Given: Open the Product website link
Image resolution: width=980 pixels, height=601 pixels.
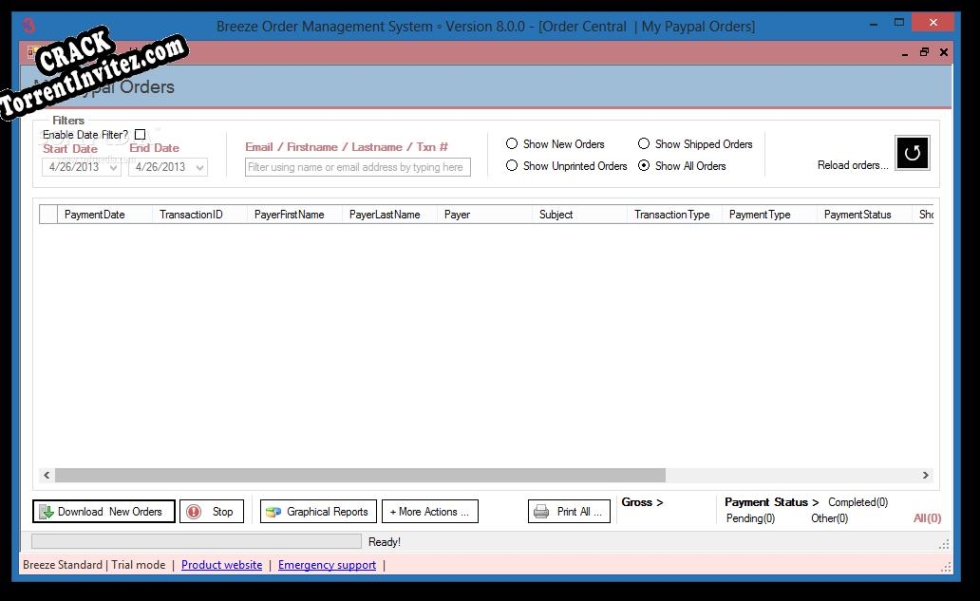Looking at the screenshot, I should [x=221, y=564].
